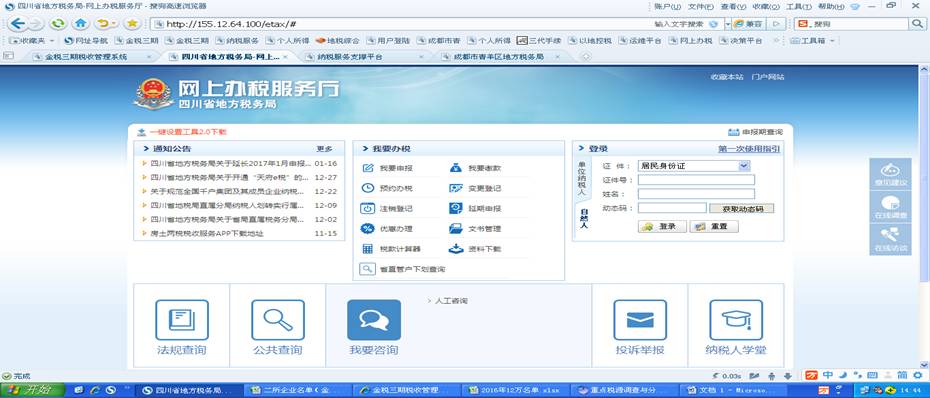The height and width of the screenshot is (398, 930).
Task: Open the 查看(V) menu
Action: click(x=733, y=6)
